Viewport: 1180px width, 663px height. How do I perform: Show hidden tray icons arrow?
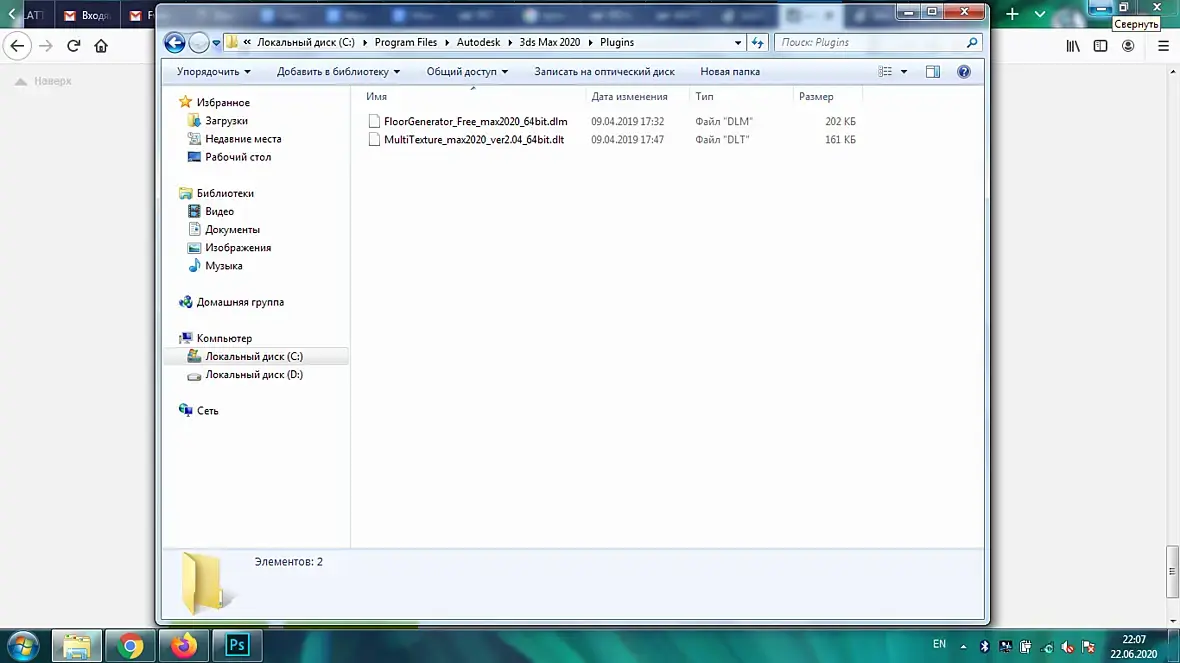(x=963, y=646)
